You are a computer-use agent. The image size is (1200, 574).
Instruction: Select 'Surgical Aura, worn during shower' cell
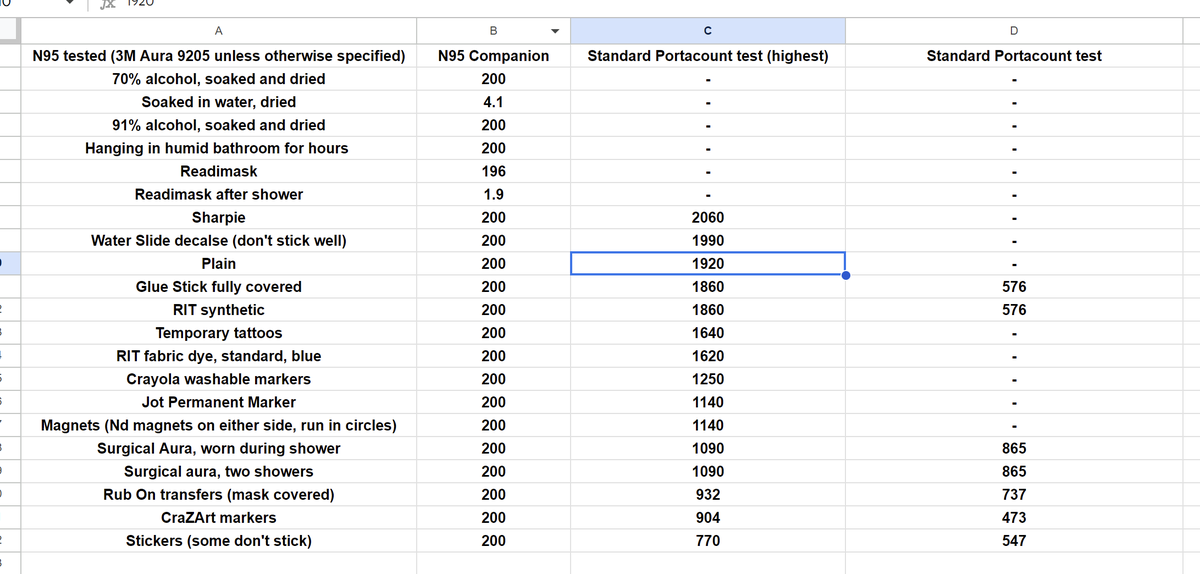pos(219,448)
